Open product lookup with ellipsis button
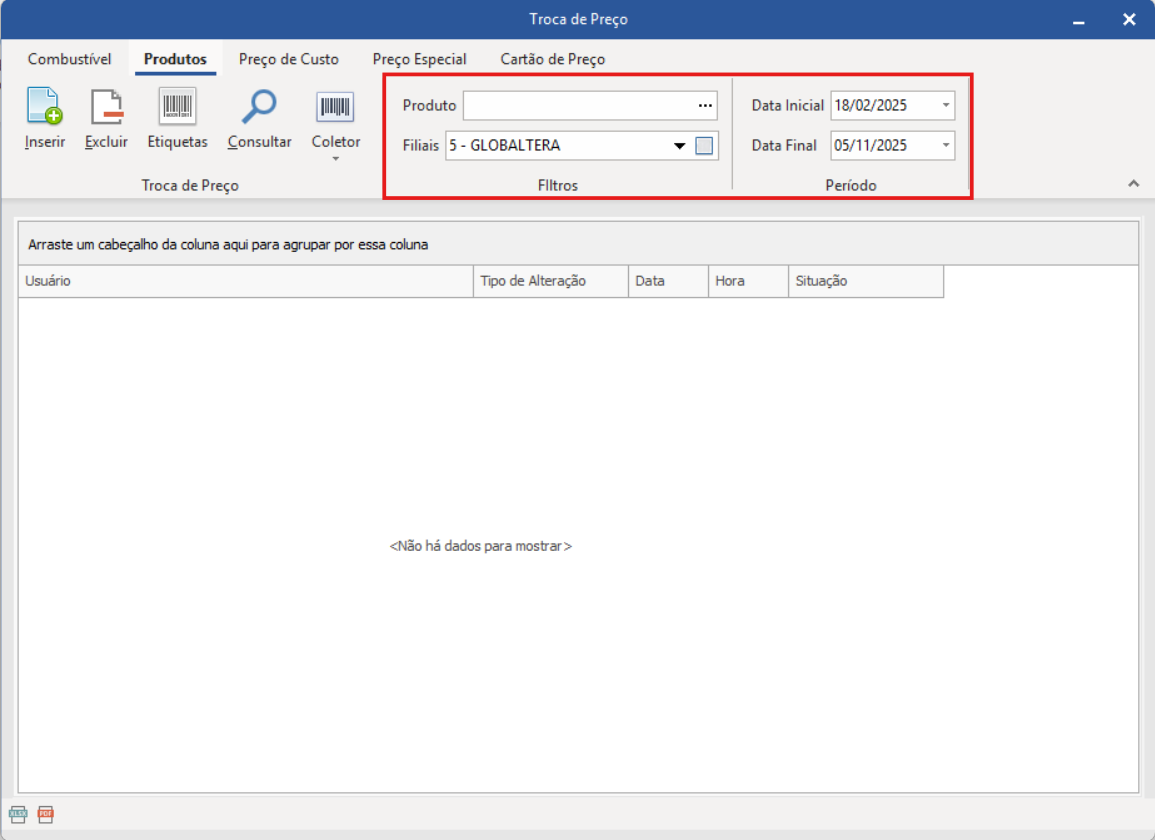Image resolution: width=1155 pixels, height=840 pixels. pos(705,106)
